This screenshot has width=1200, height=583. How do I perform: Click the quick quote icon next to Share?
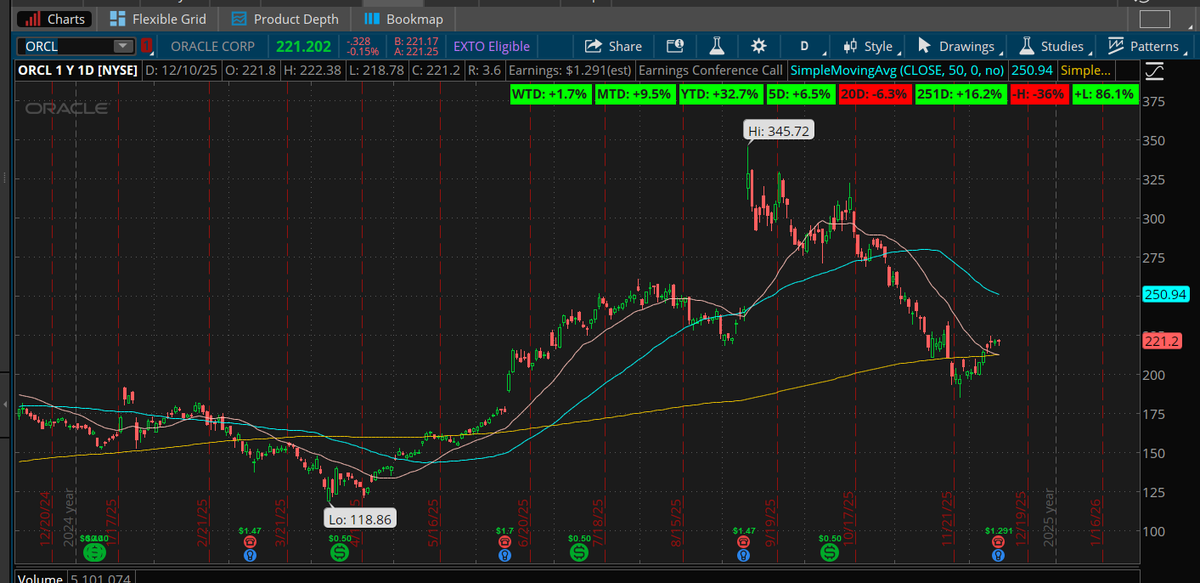tap(673, 46)
